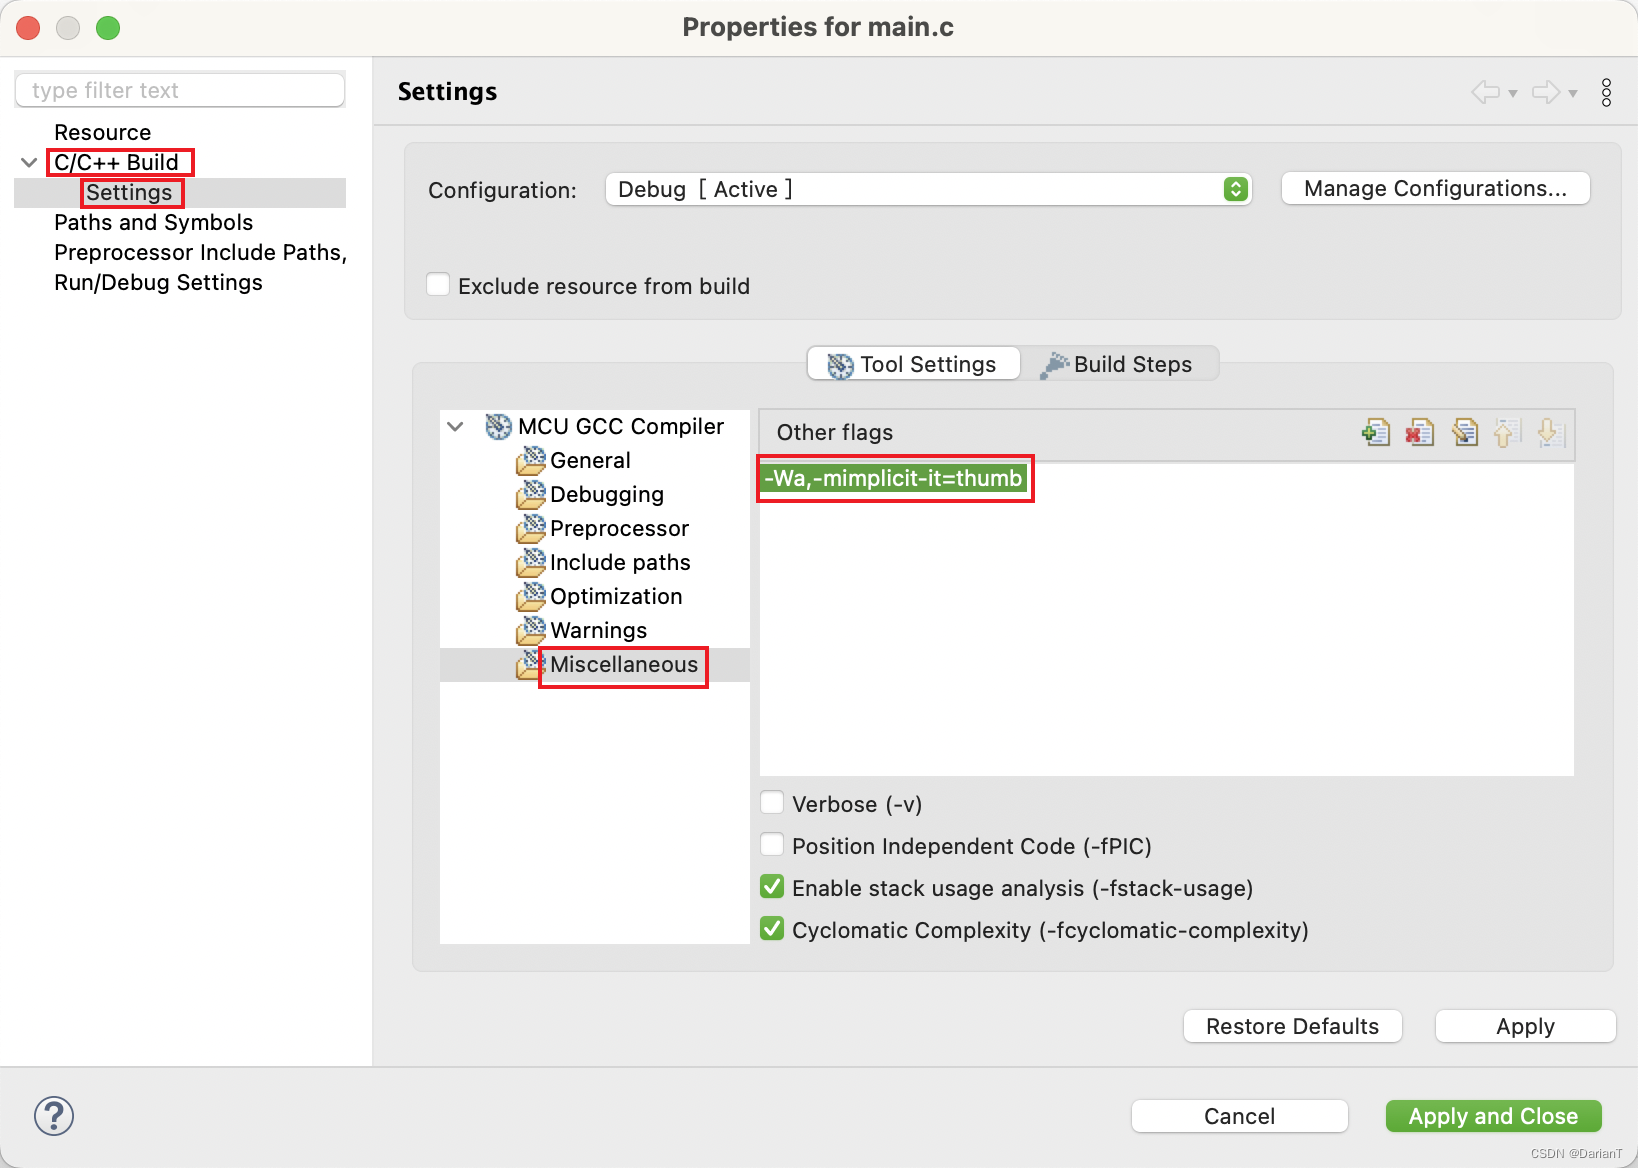Click the Edit flag pencil icon

click(1465, 432)
